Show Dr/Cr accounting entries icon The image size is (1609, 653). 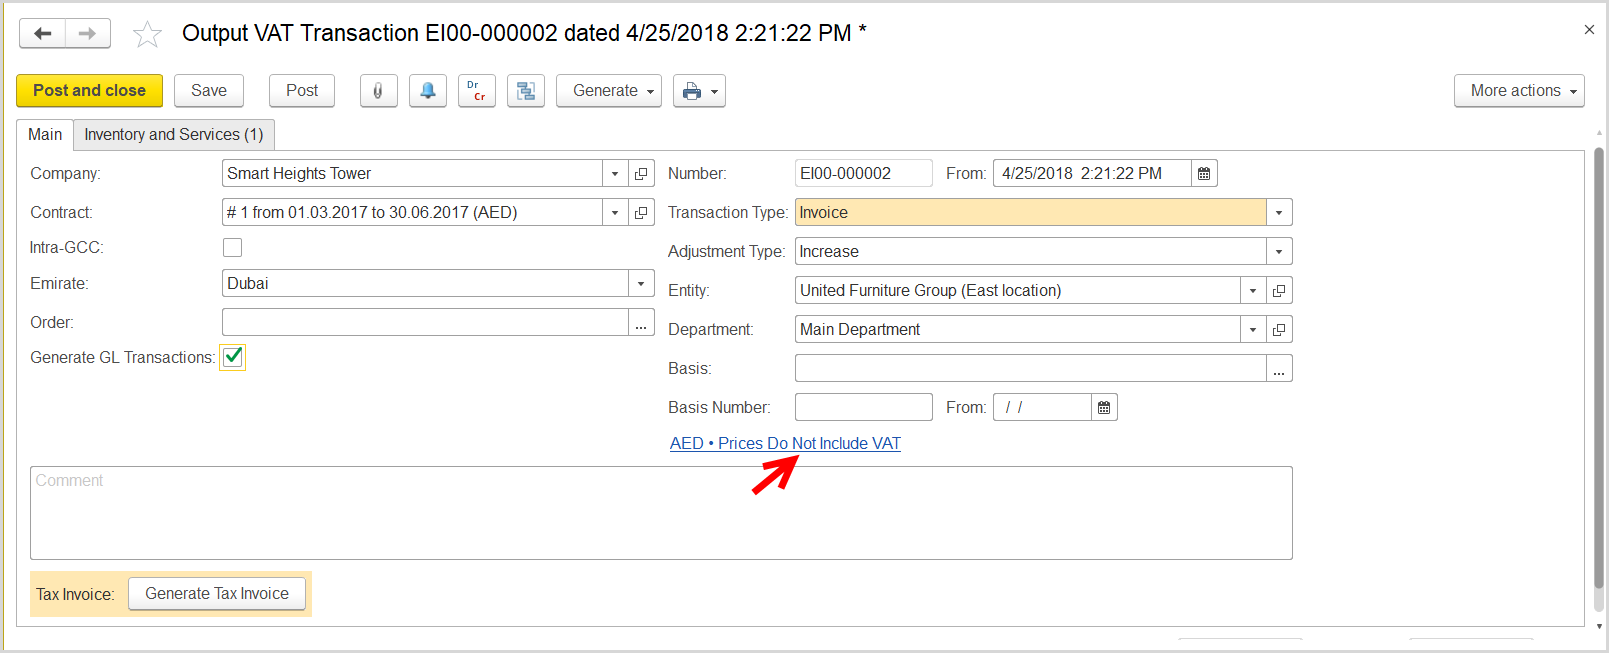point(476,91)
